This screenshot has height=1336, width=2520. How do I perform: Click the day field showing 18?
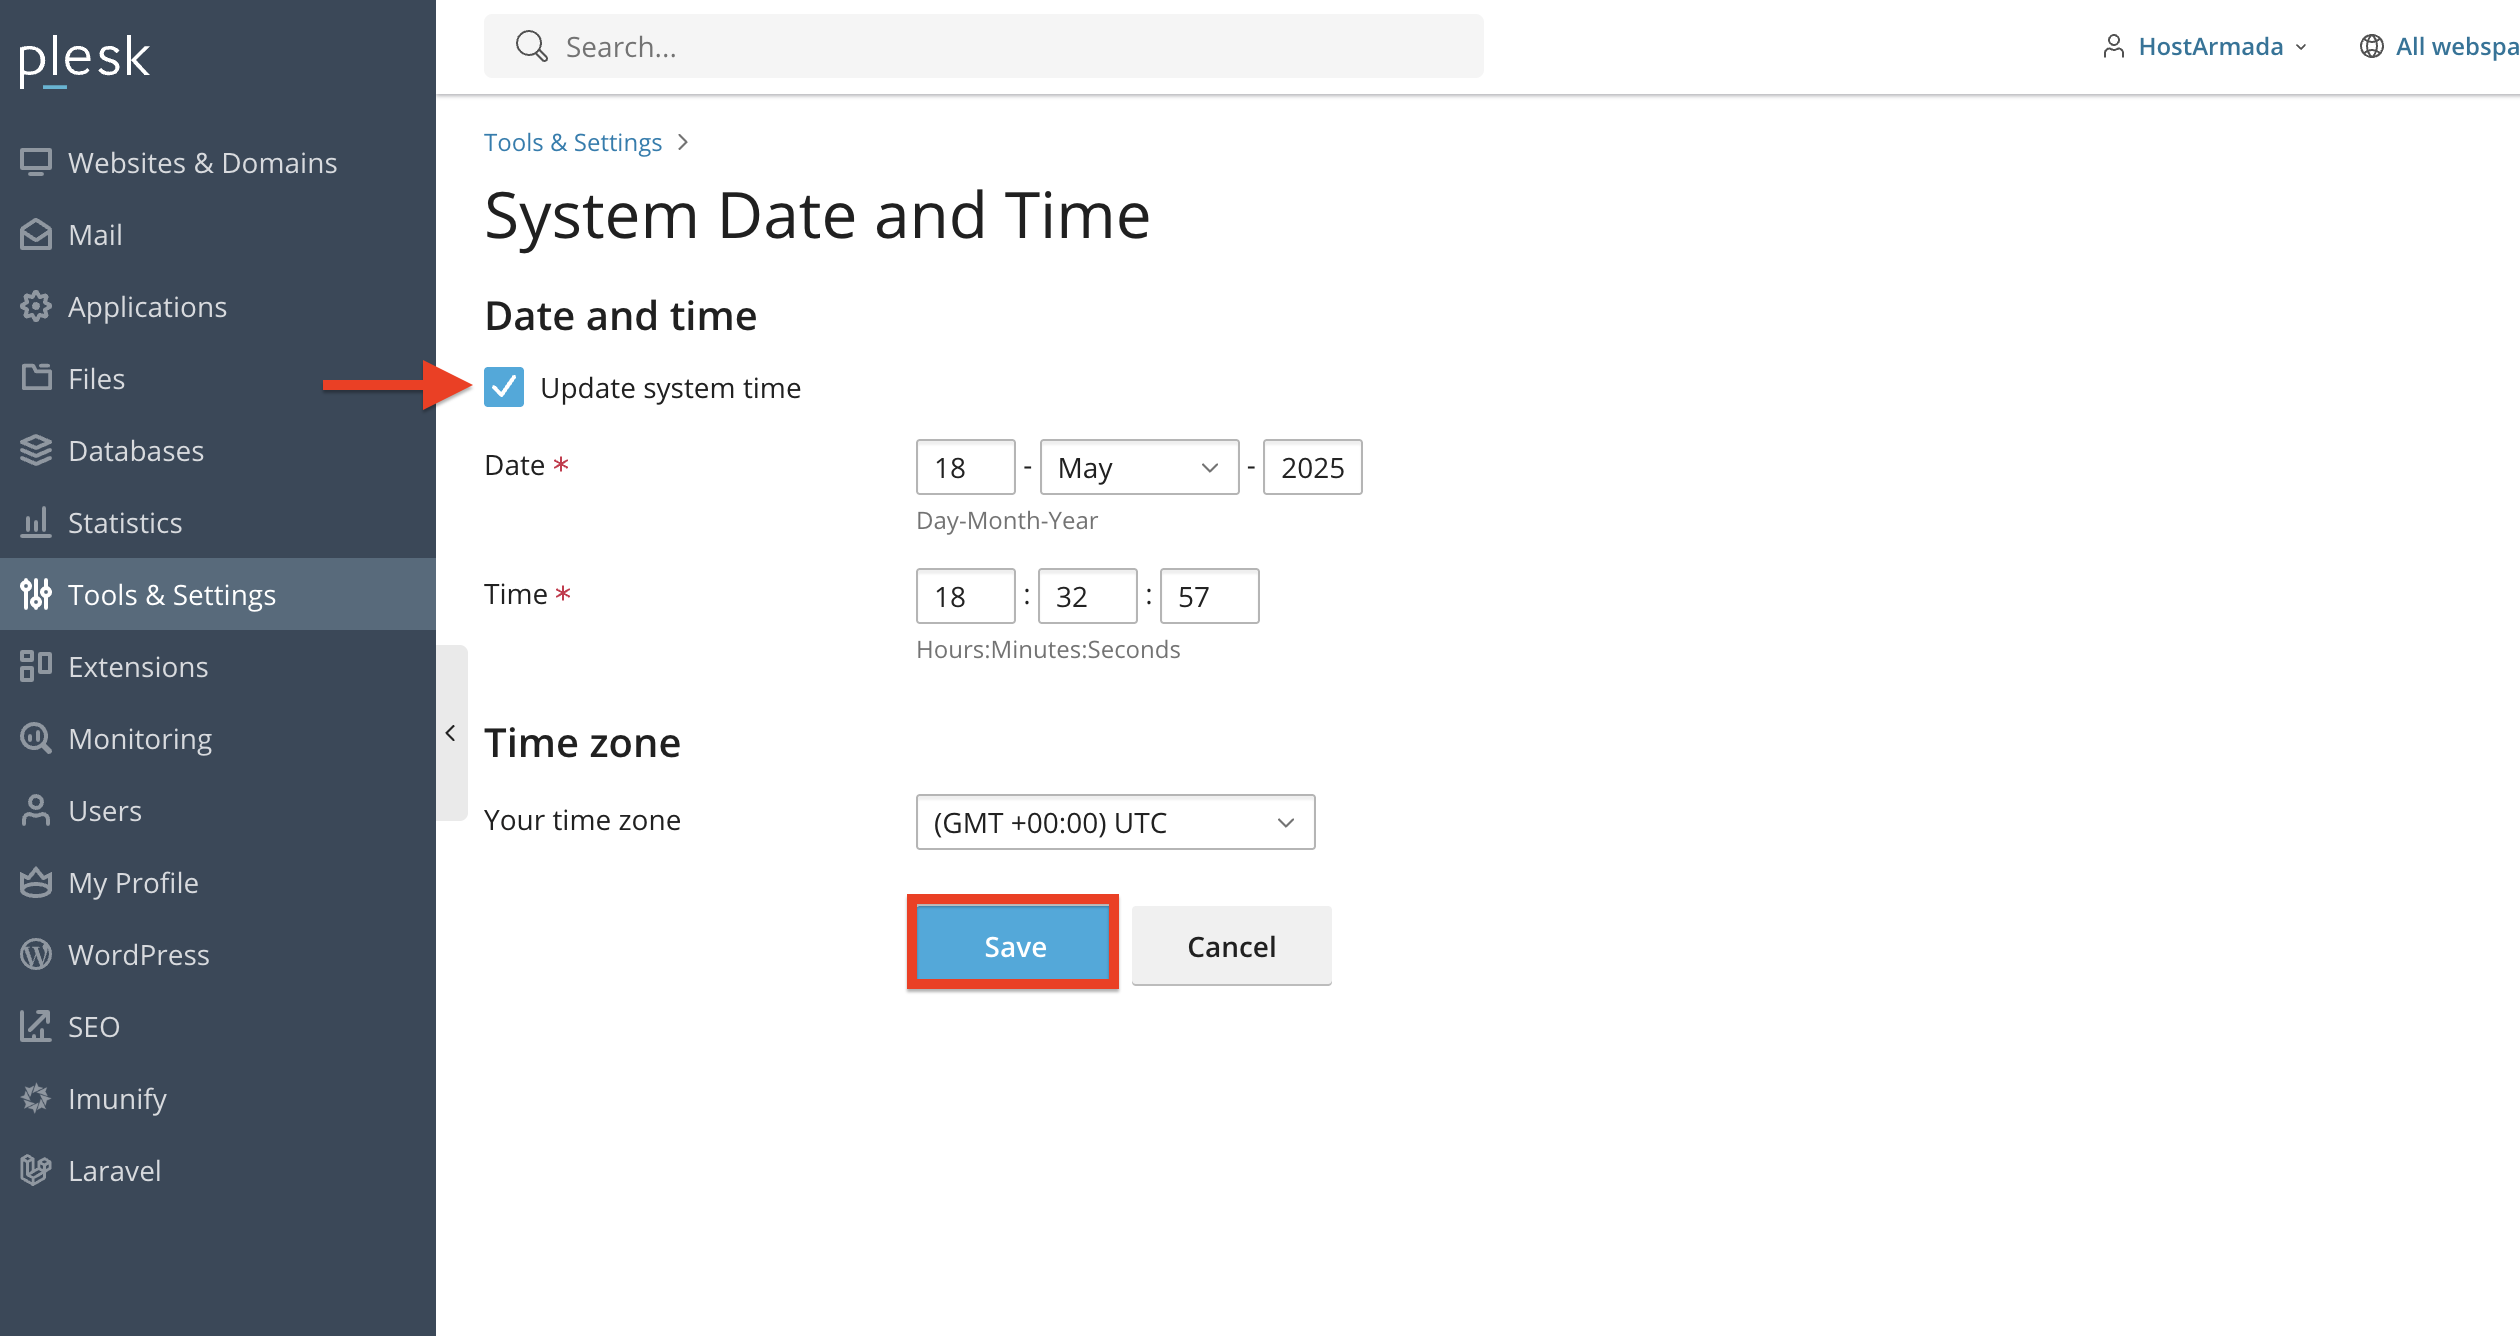click(x=965, y=467)
